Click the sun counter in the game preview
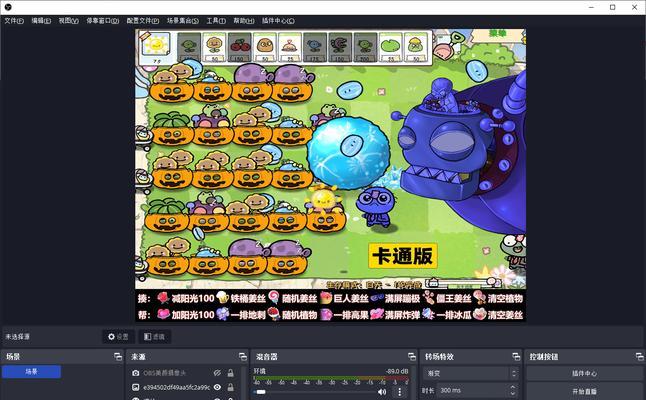The image size is (646, 400). coord(156,49)
